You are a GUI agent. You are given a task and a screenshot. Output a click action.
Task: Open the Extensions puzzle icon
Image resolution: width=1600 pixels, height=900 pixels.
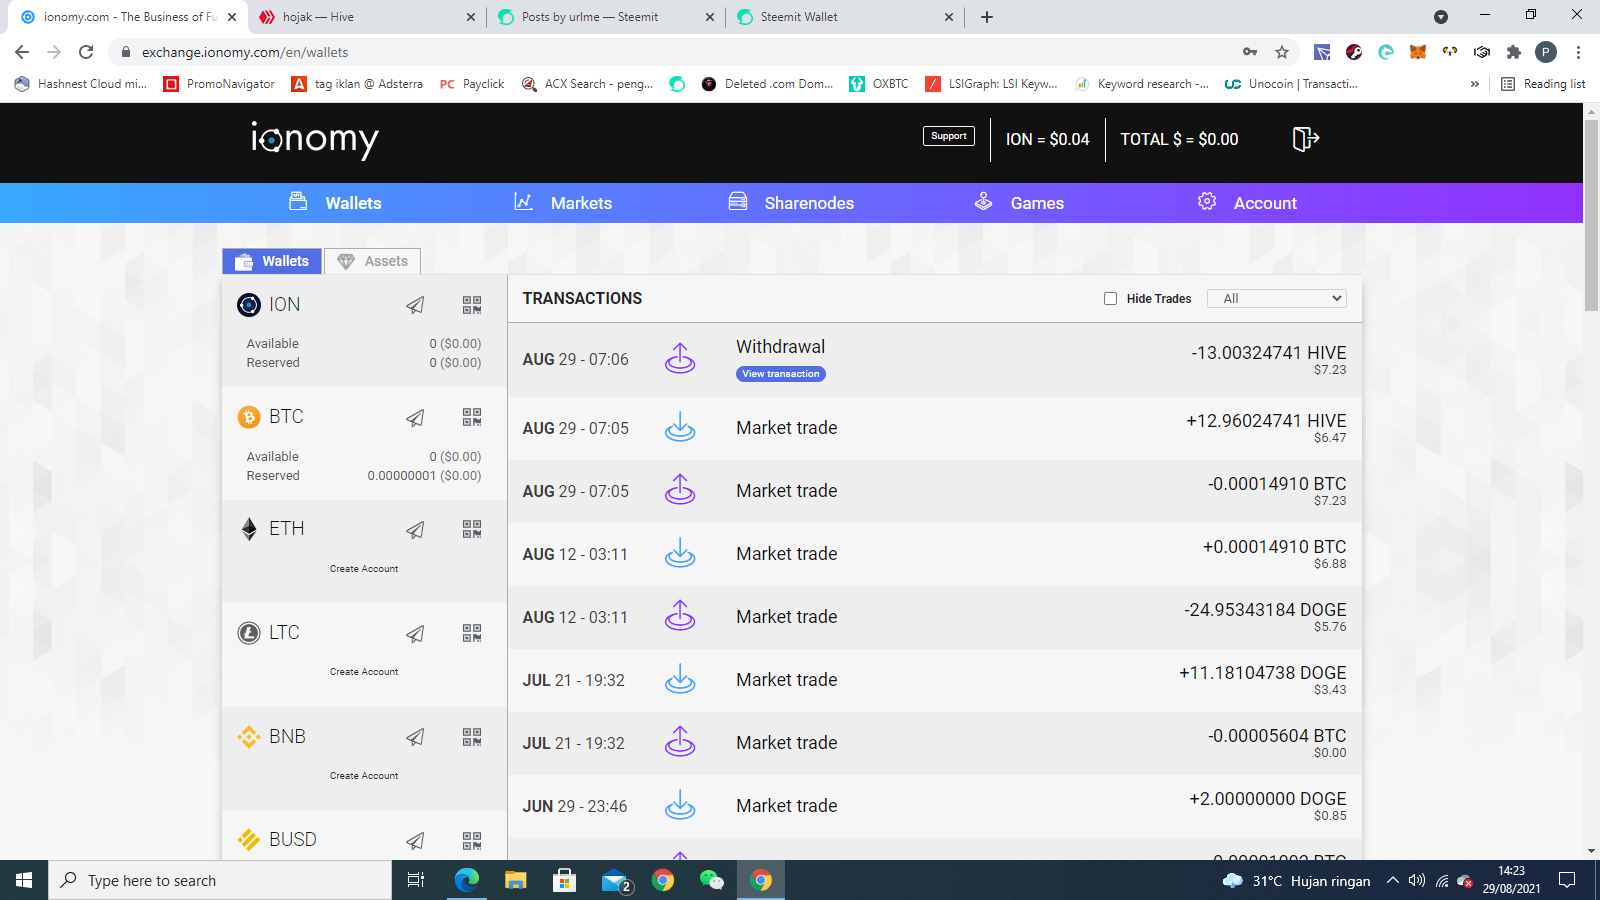coord(1514,52)
